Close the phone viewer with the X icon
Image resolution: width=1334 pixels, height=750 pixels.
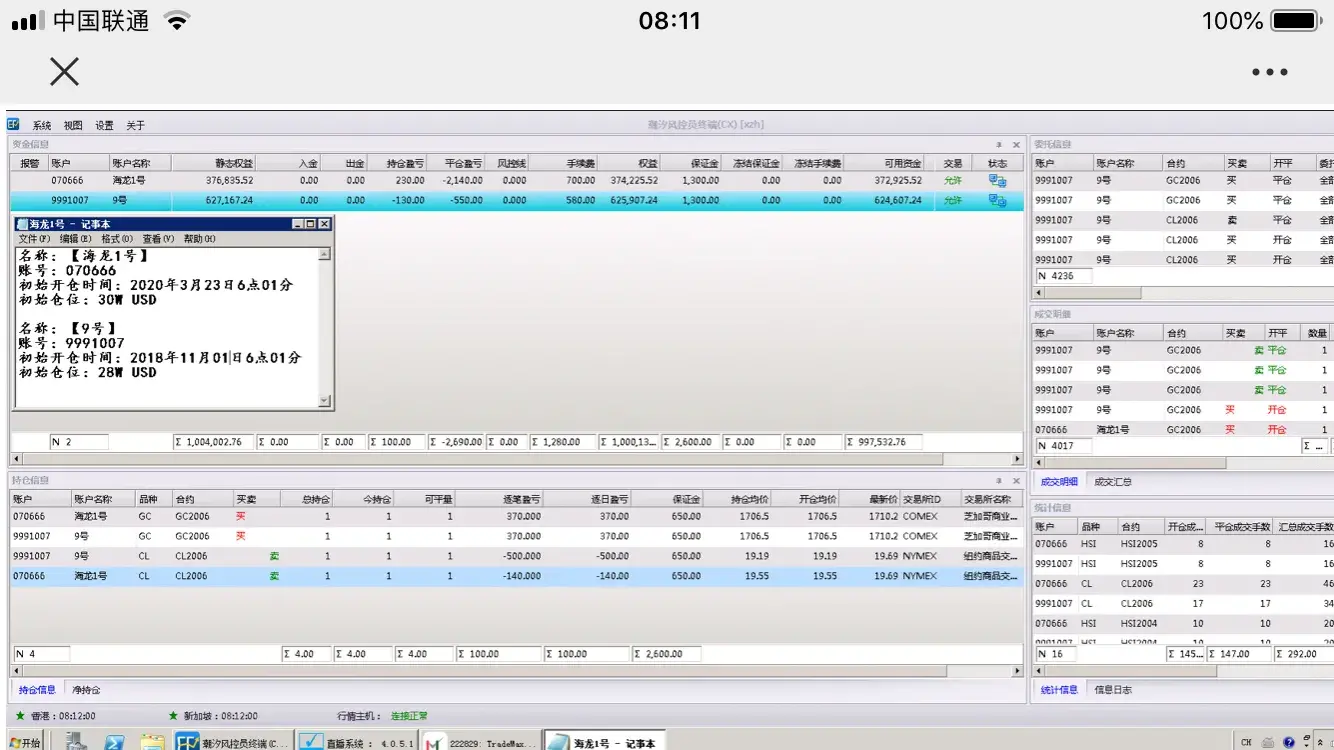[64, 71]
